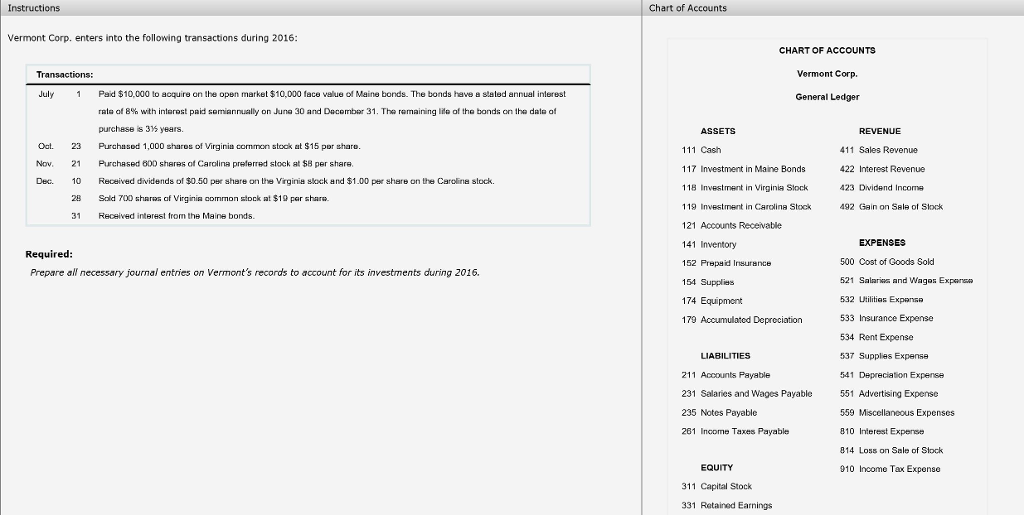Click 411 Sales Revenue

879,150
